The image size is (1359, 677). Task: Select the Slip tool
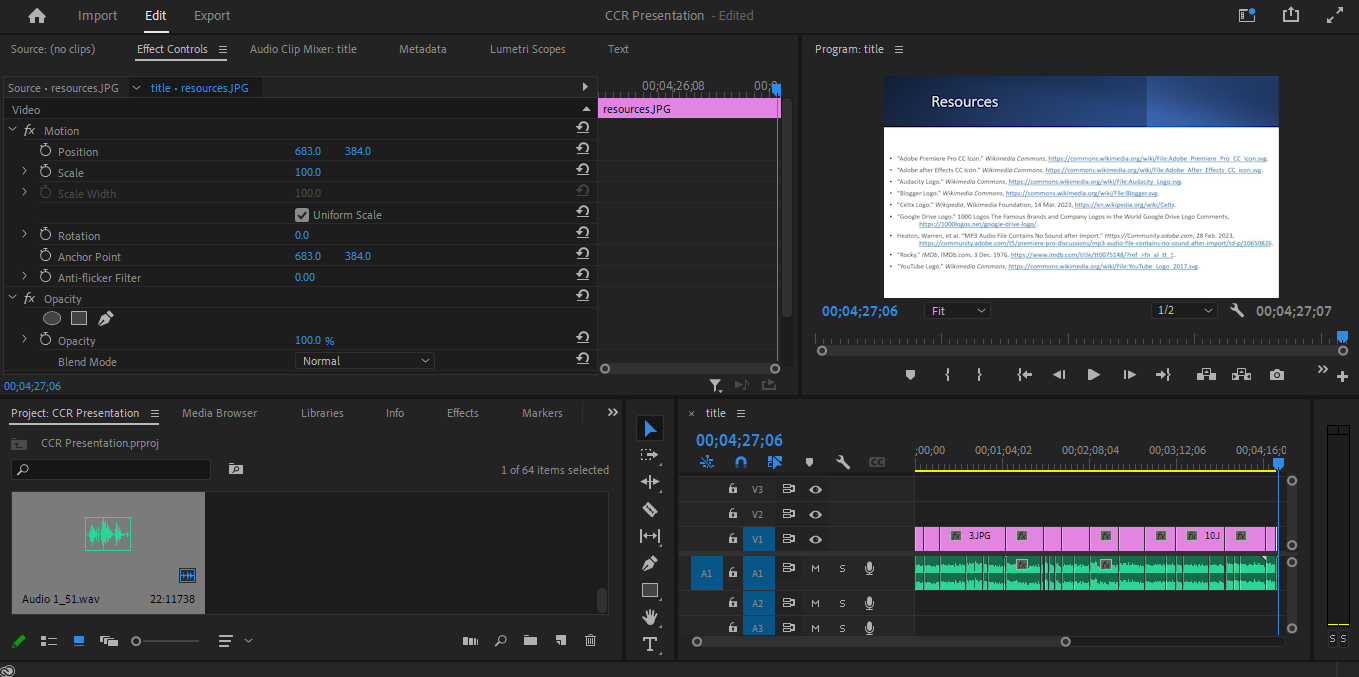pos(650,536)
